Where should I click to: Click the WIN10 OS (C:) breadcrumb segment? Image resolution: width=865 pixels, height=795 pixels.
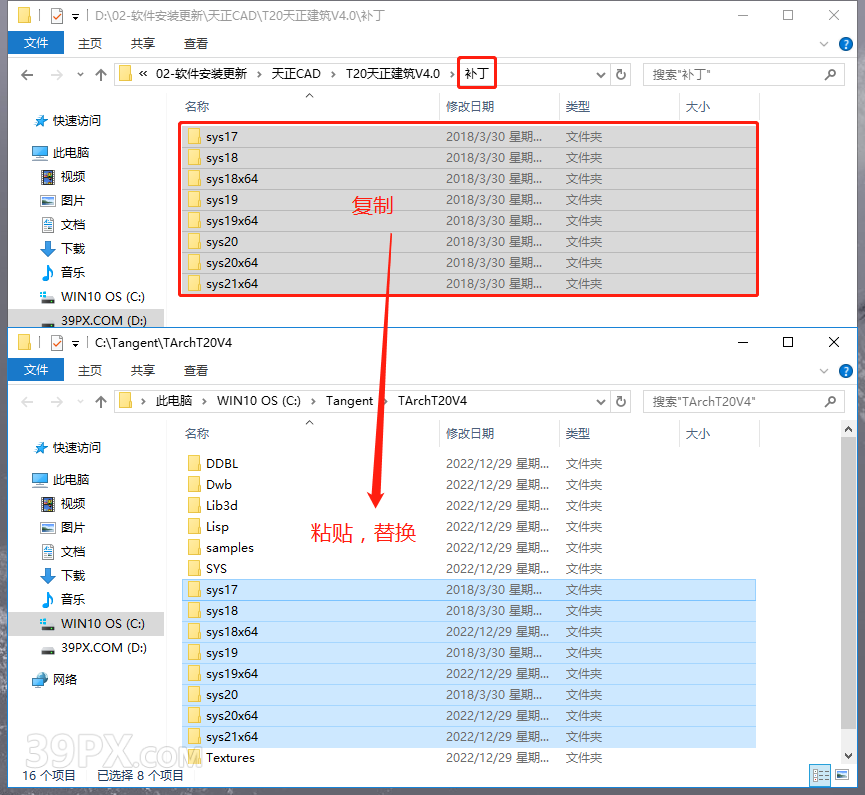click(x=259, y=401)
